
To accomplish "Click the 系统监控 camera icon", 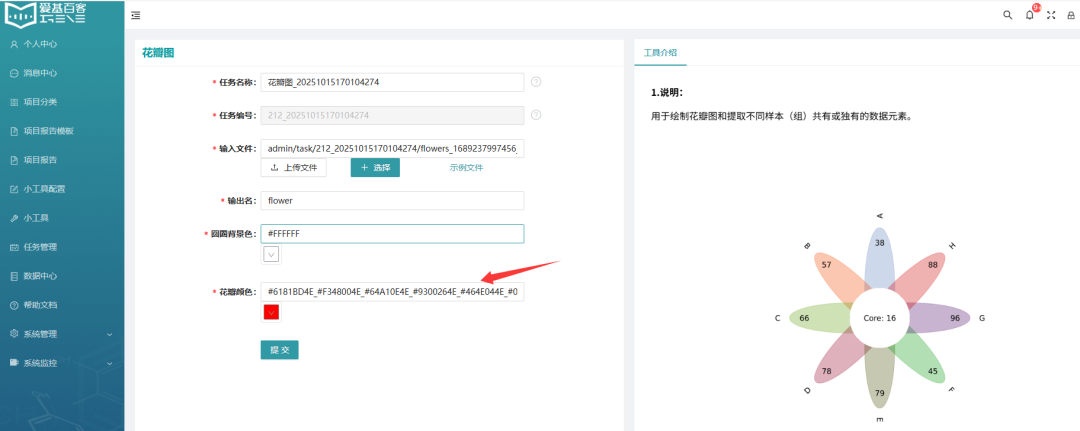I will 14,363.
